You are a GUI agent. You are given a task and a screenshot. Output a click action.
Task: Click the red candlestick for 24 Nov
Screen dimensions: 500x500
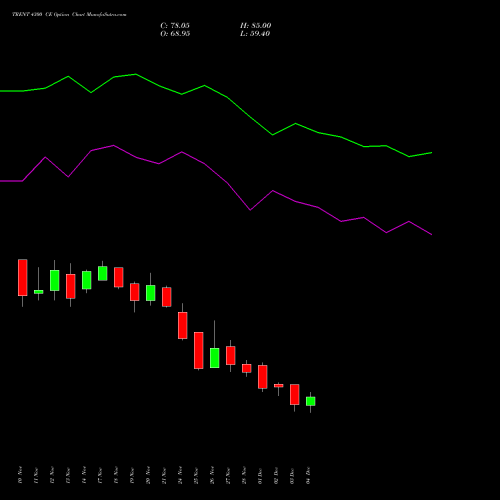click(x=183, y=325)
